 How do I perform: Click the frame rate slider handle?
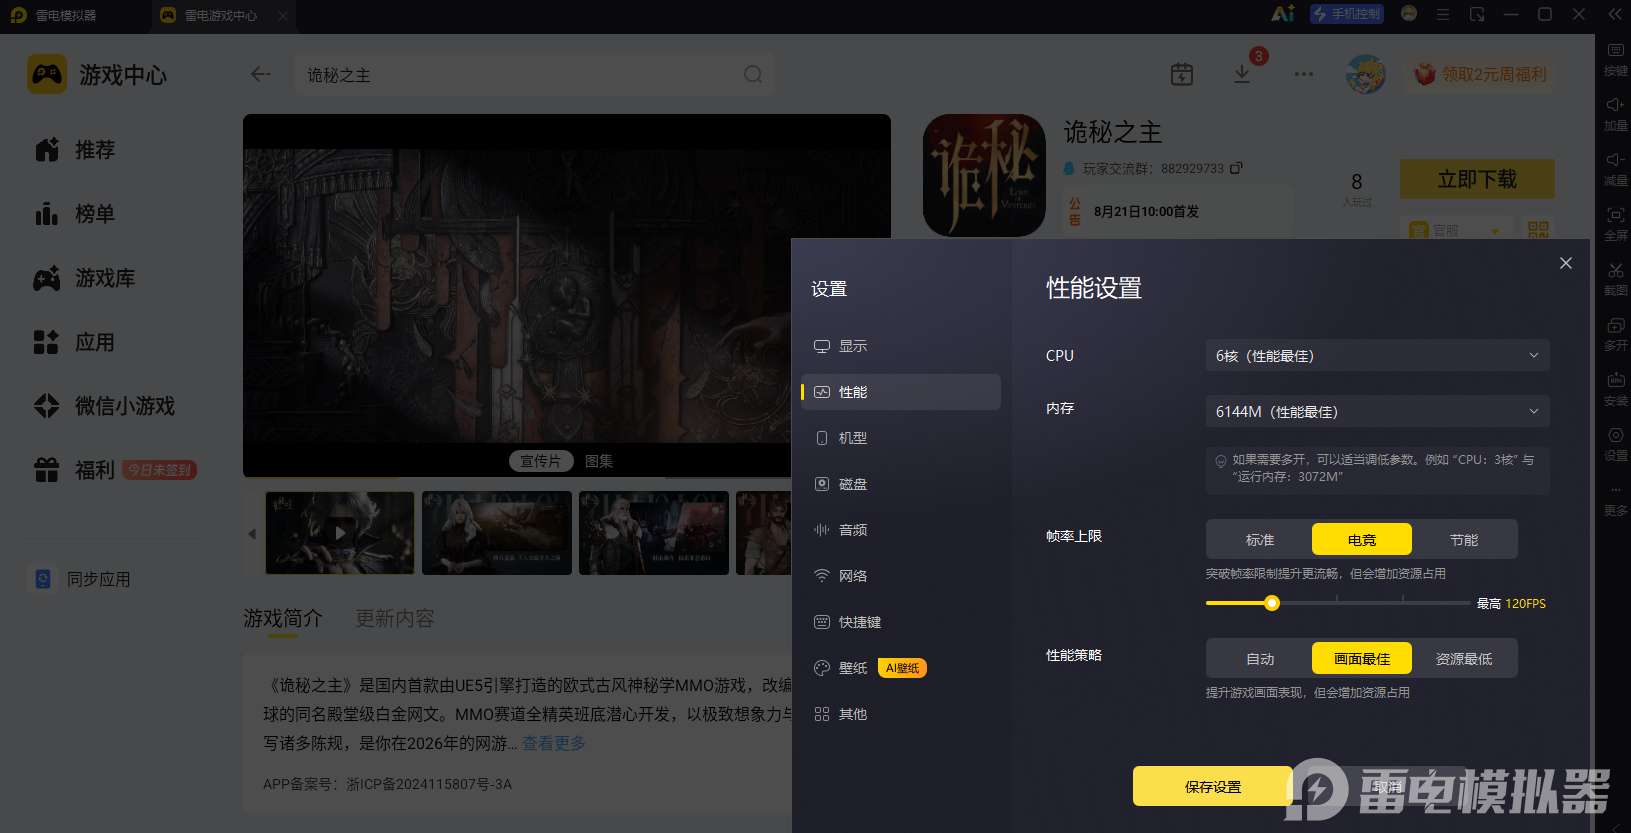pyautogui.click(x=1272, y=603)
